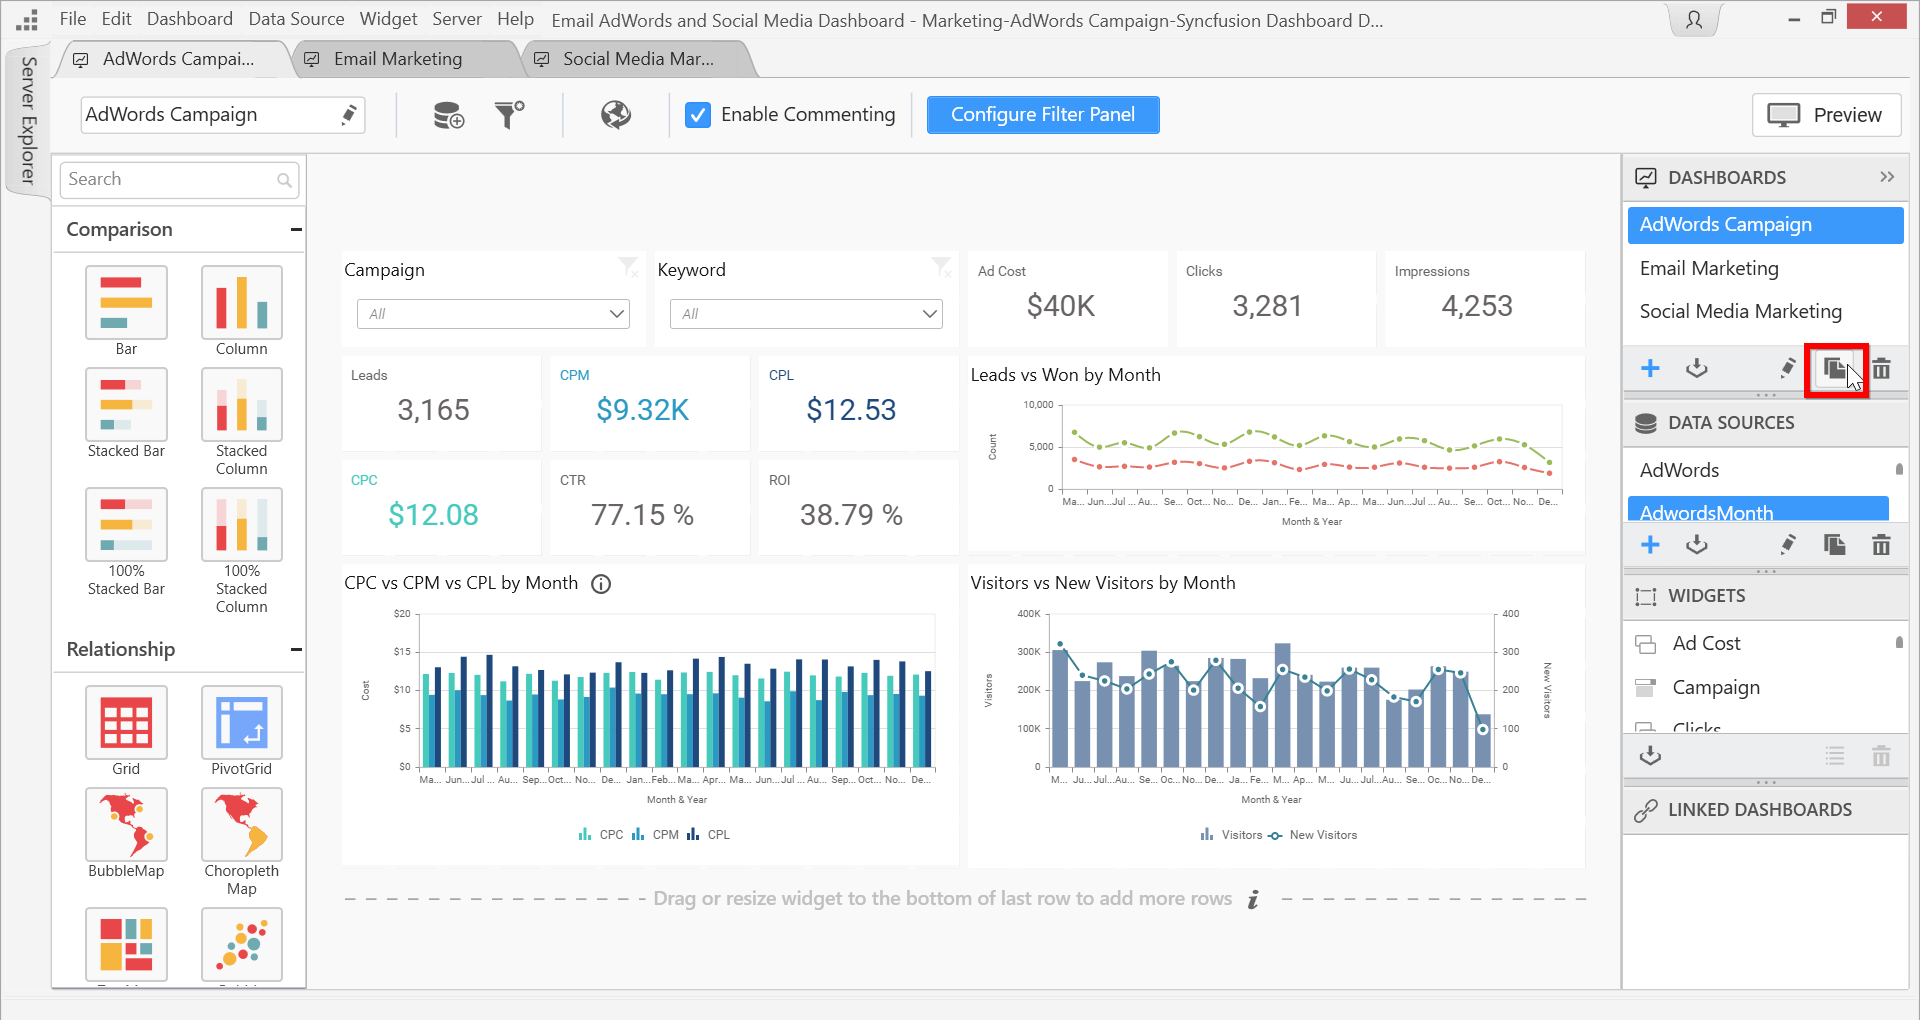Duplicate the selected dashboard using copy icon
Viewport: 1920px width, 1020px height.
[x=1834, y=369]
